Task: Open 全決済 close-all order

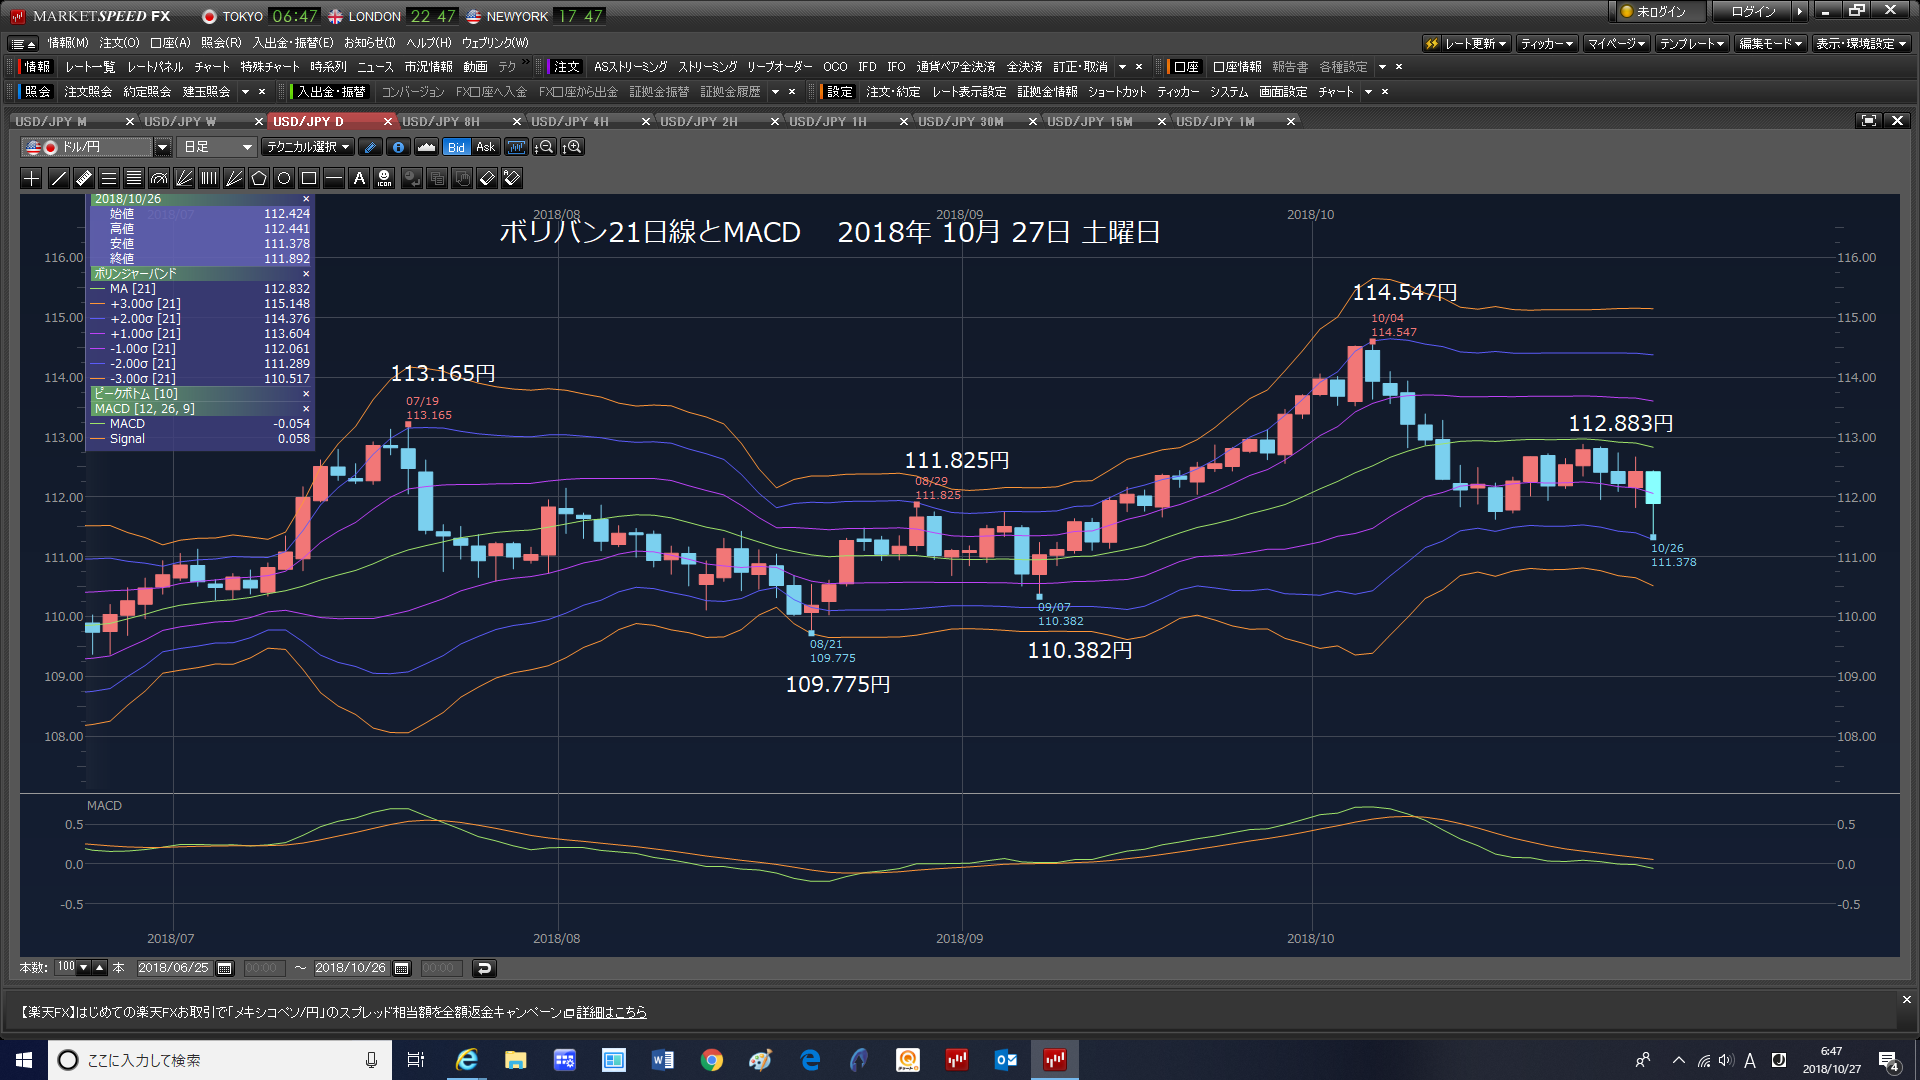Action: pos(1024,67)
